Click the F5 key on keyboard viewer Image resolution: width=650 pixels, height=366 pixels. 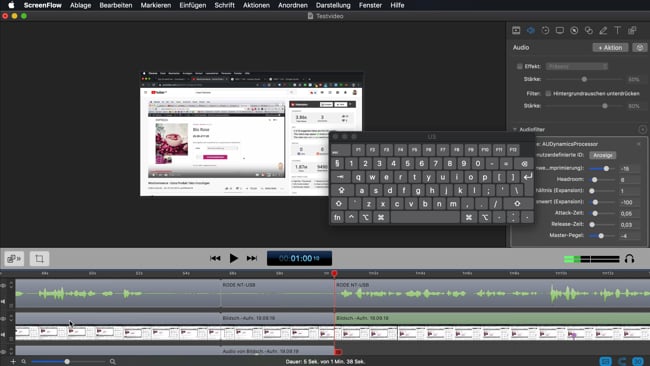pos(415,150)
